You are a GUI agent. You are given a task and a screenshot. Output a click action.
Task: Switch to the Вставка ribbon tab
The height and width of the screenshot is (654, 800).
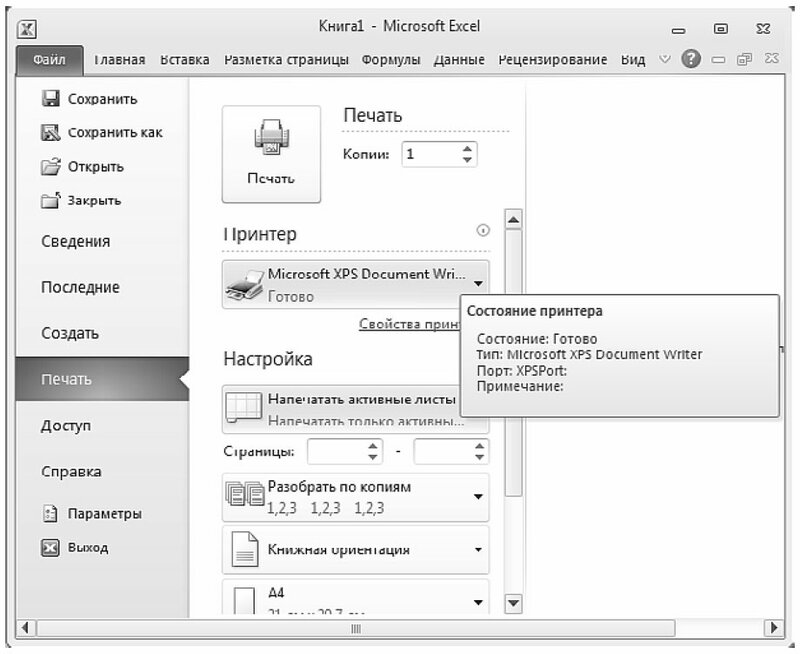185,60
